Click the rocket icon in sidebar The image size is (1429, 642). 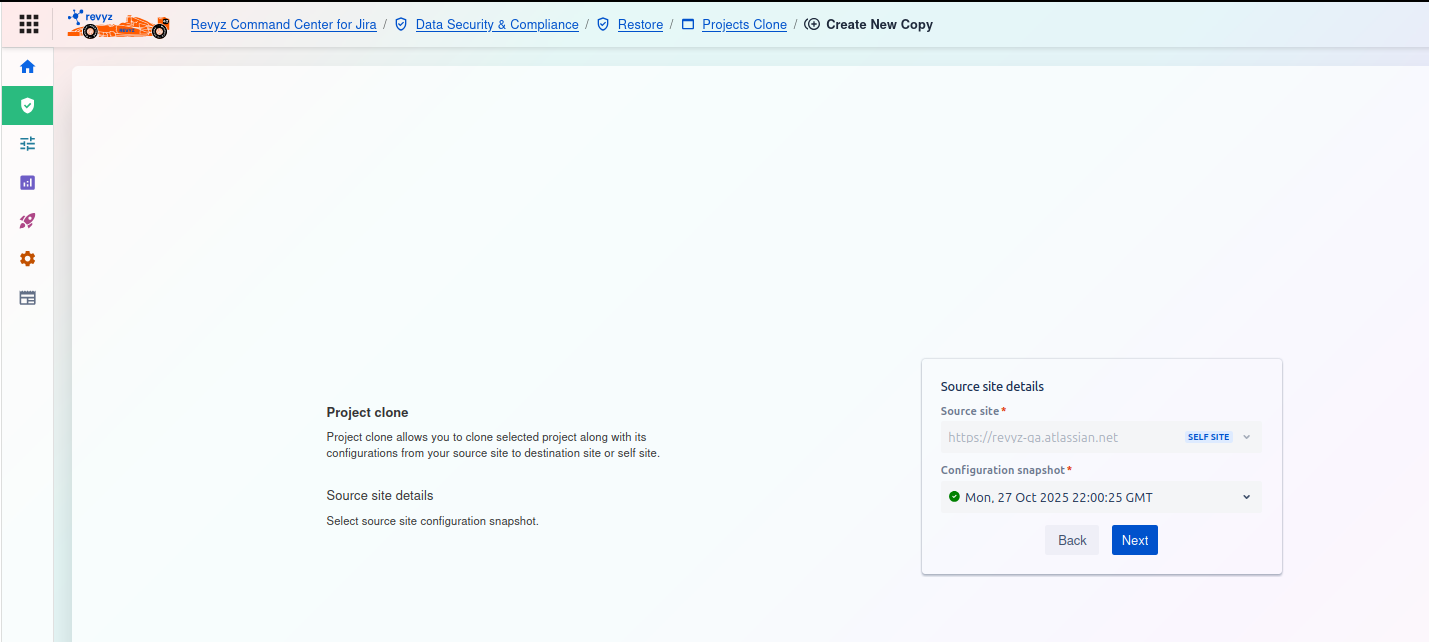click(28, 221)
